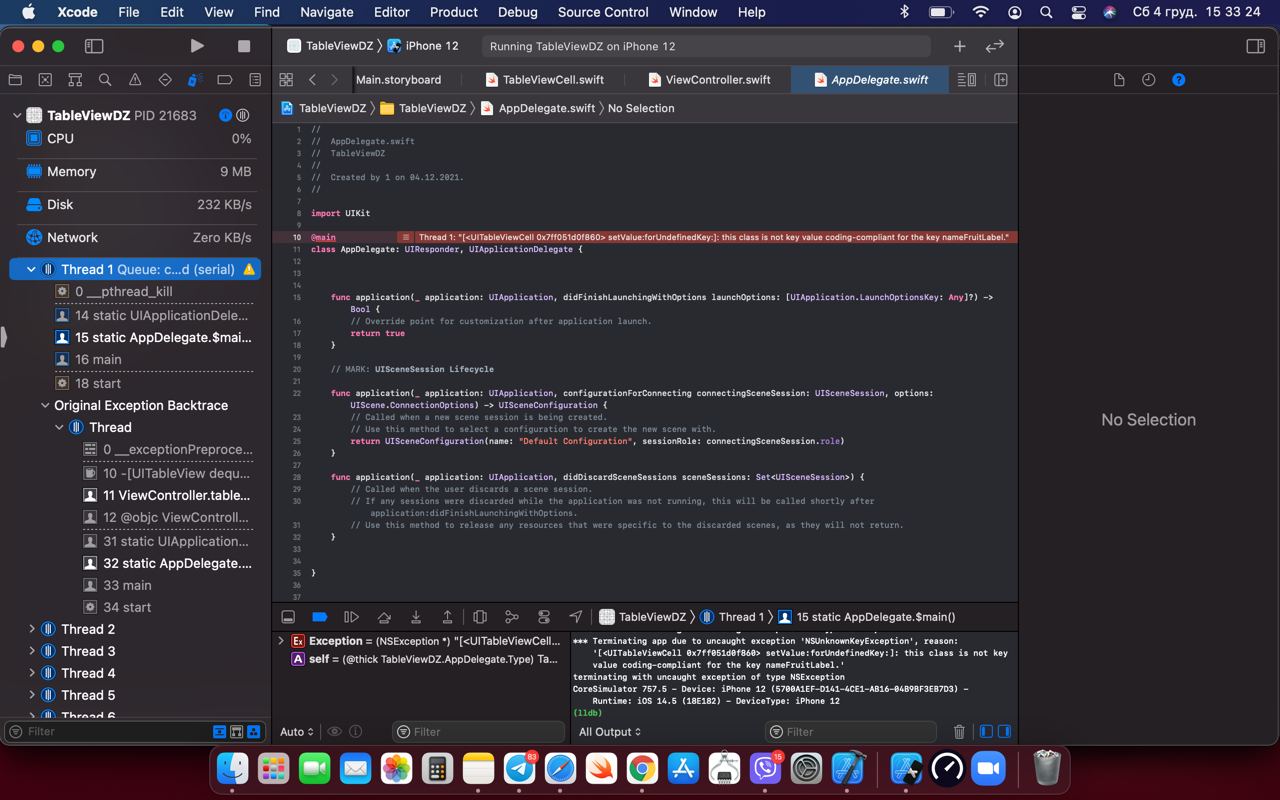Open the Find navigator magnifier icon

coord(105,80)
